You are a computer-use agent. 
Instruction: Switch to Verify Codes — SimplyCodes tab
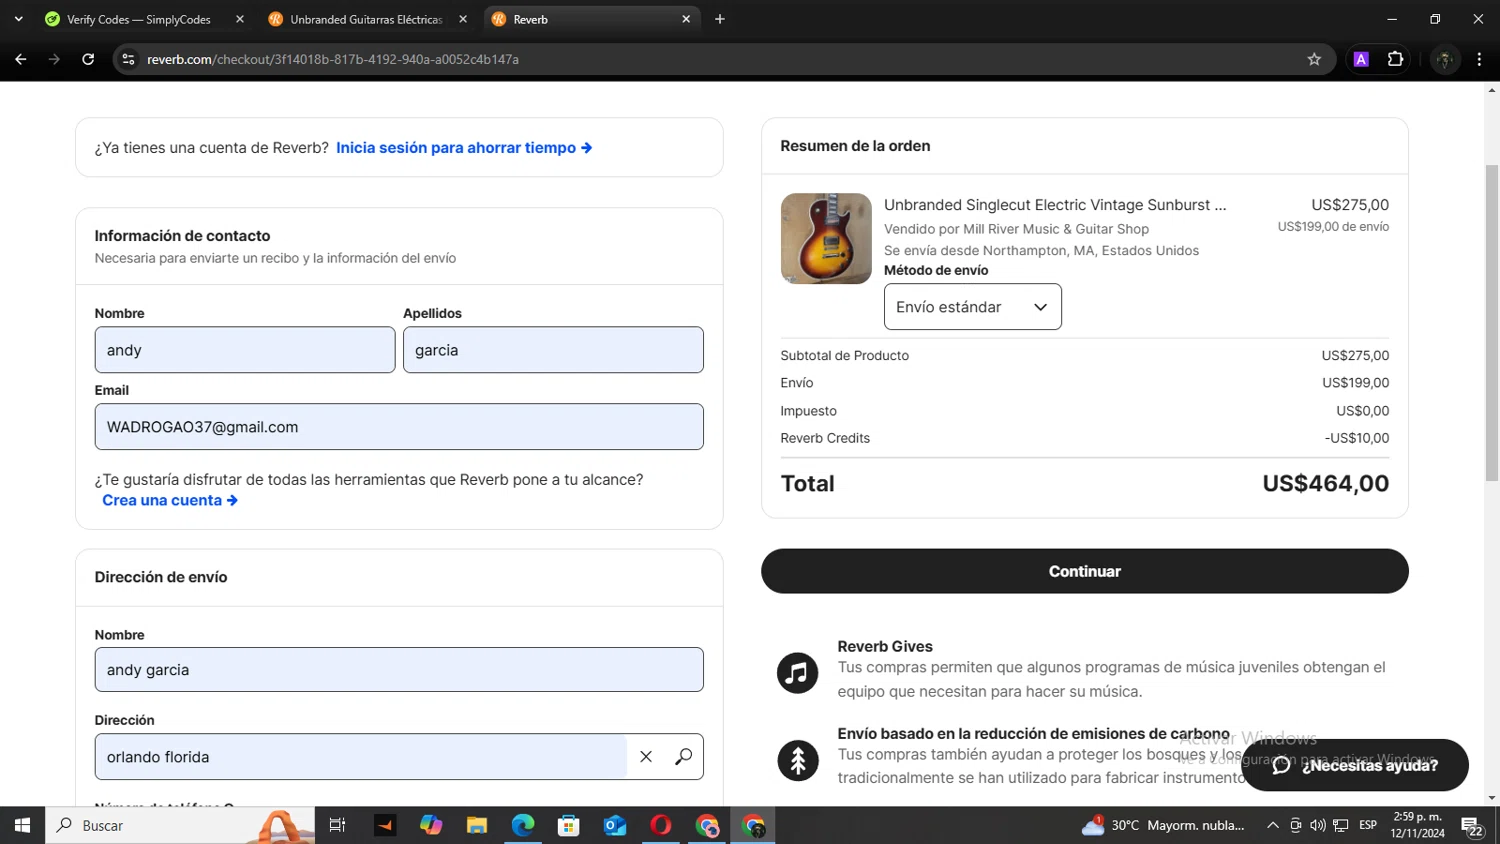[x=138, y=19]
